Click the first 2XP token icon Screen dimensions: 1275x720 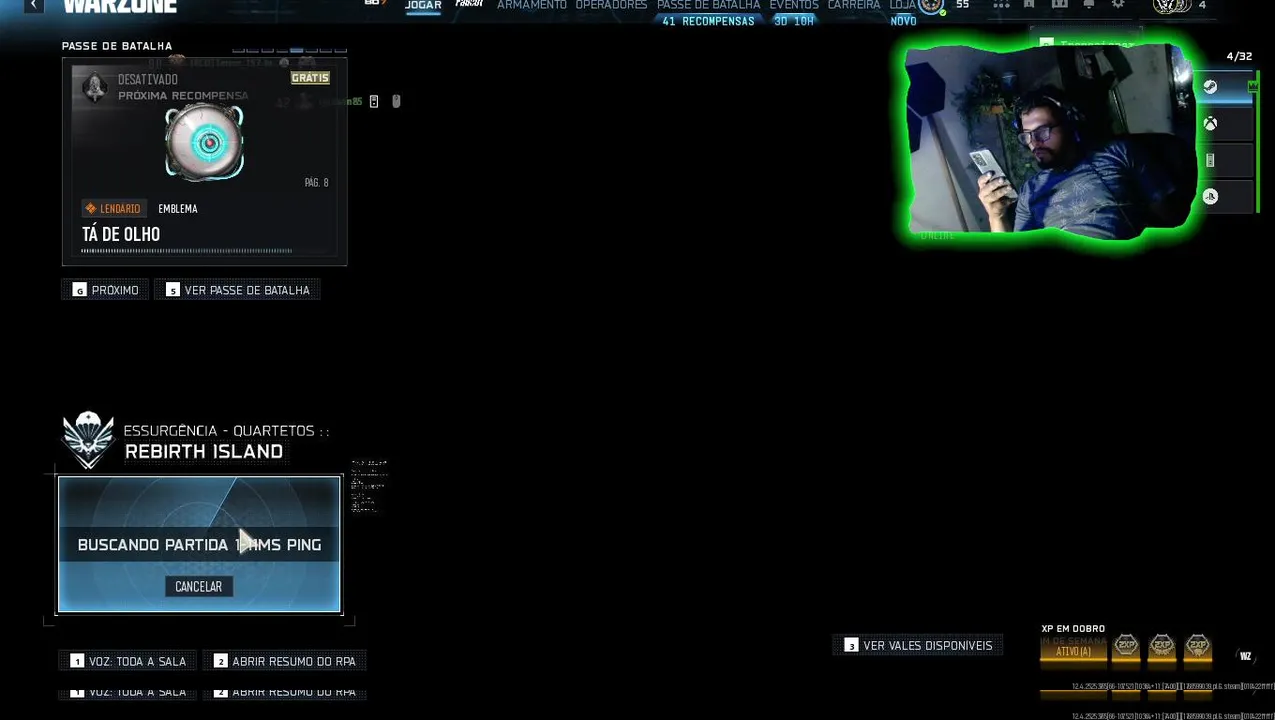click(x=1126, y=646)
